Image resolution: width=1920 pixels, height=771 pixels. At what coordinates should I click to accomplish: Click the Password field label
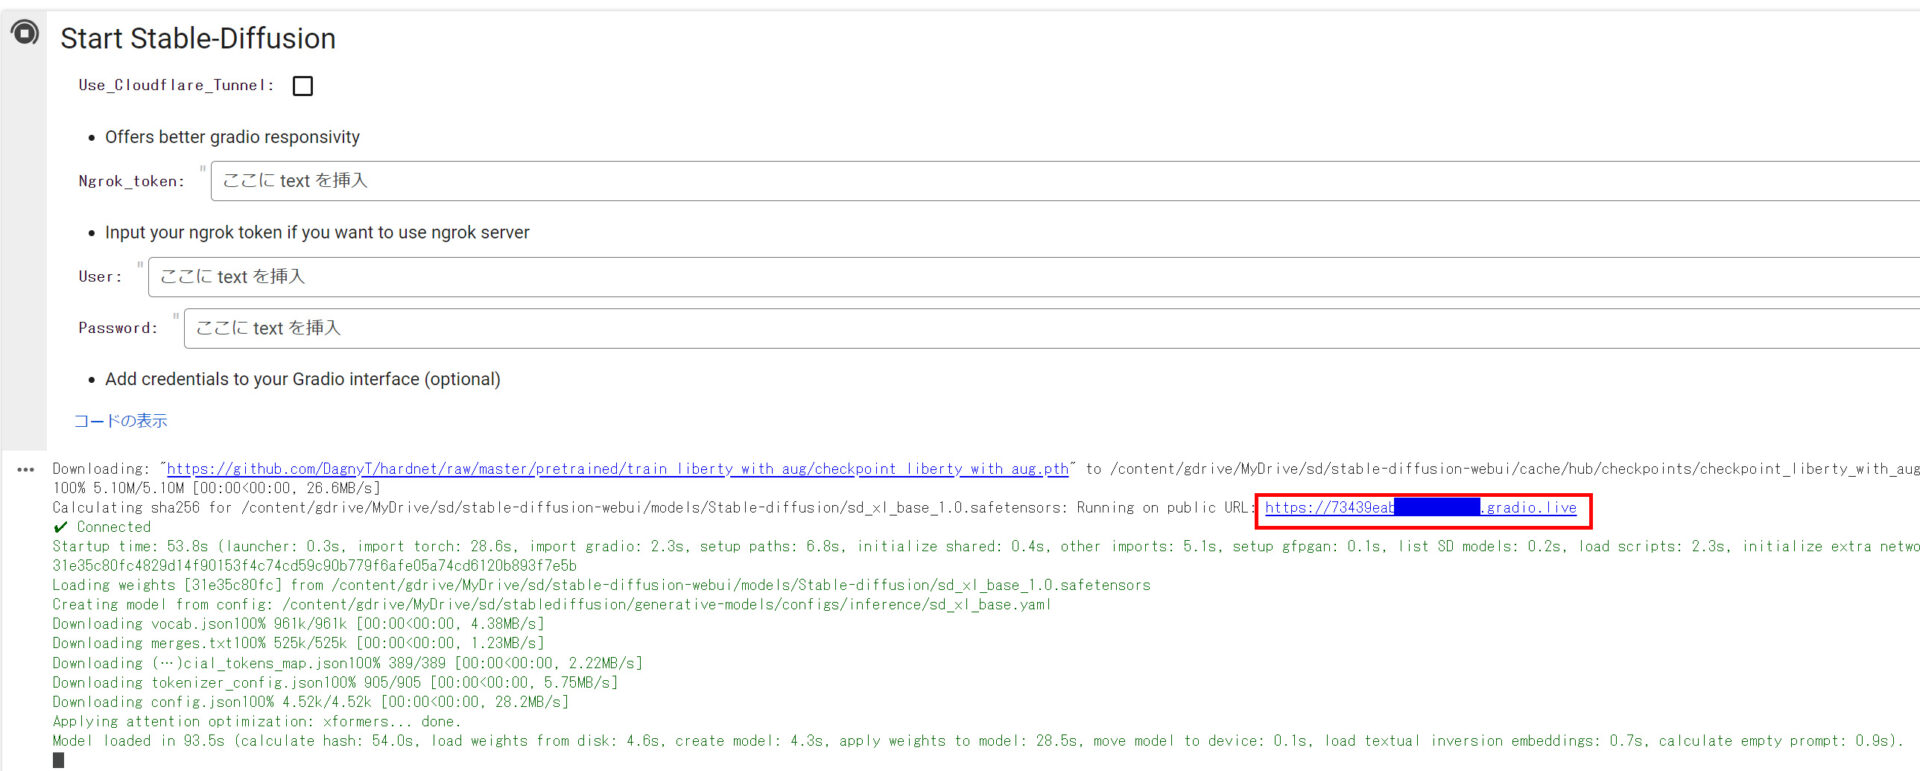tap(118, 328)
